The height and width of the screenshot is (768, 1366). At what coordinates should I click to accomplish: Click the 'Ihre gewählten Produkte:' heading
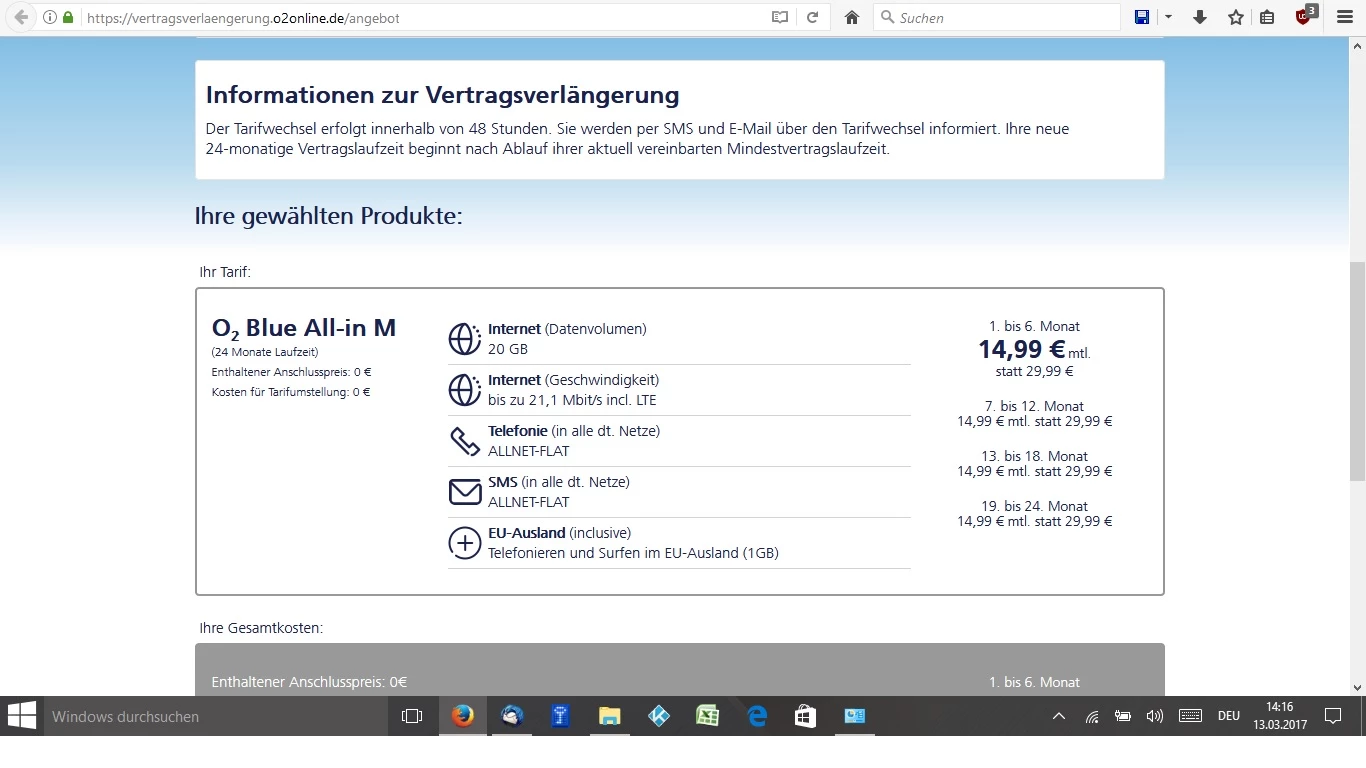coord(329,216)
